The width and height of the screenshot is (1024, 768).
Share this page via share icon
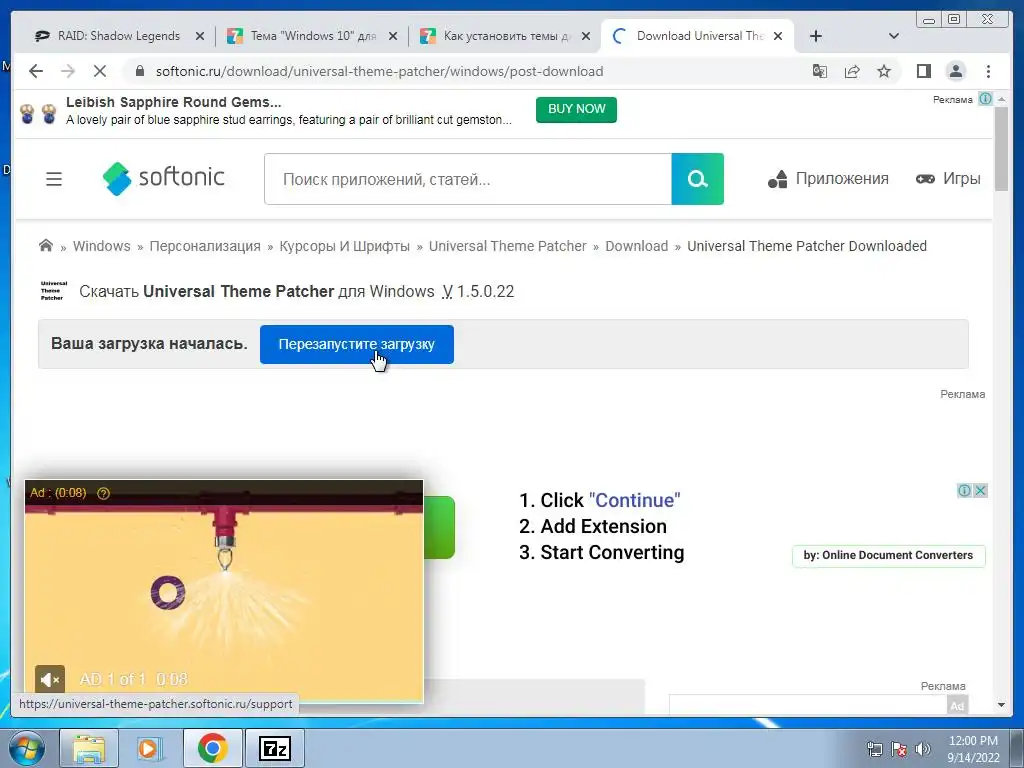(x=852, y=71)
